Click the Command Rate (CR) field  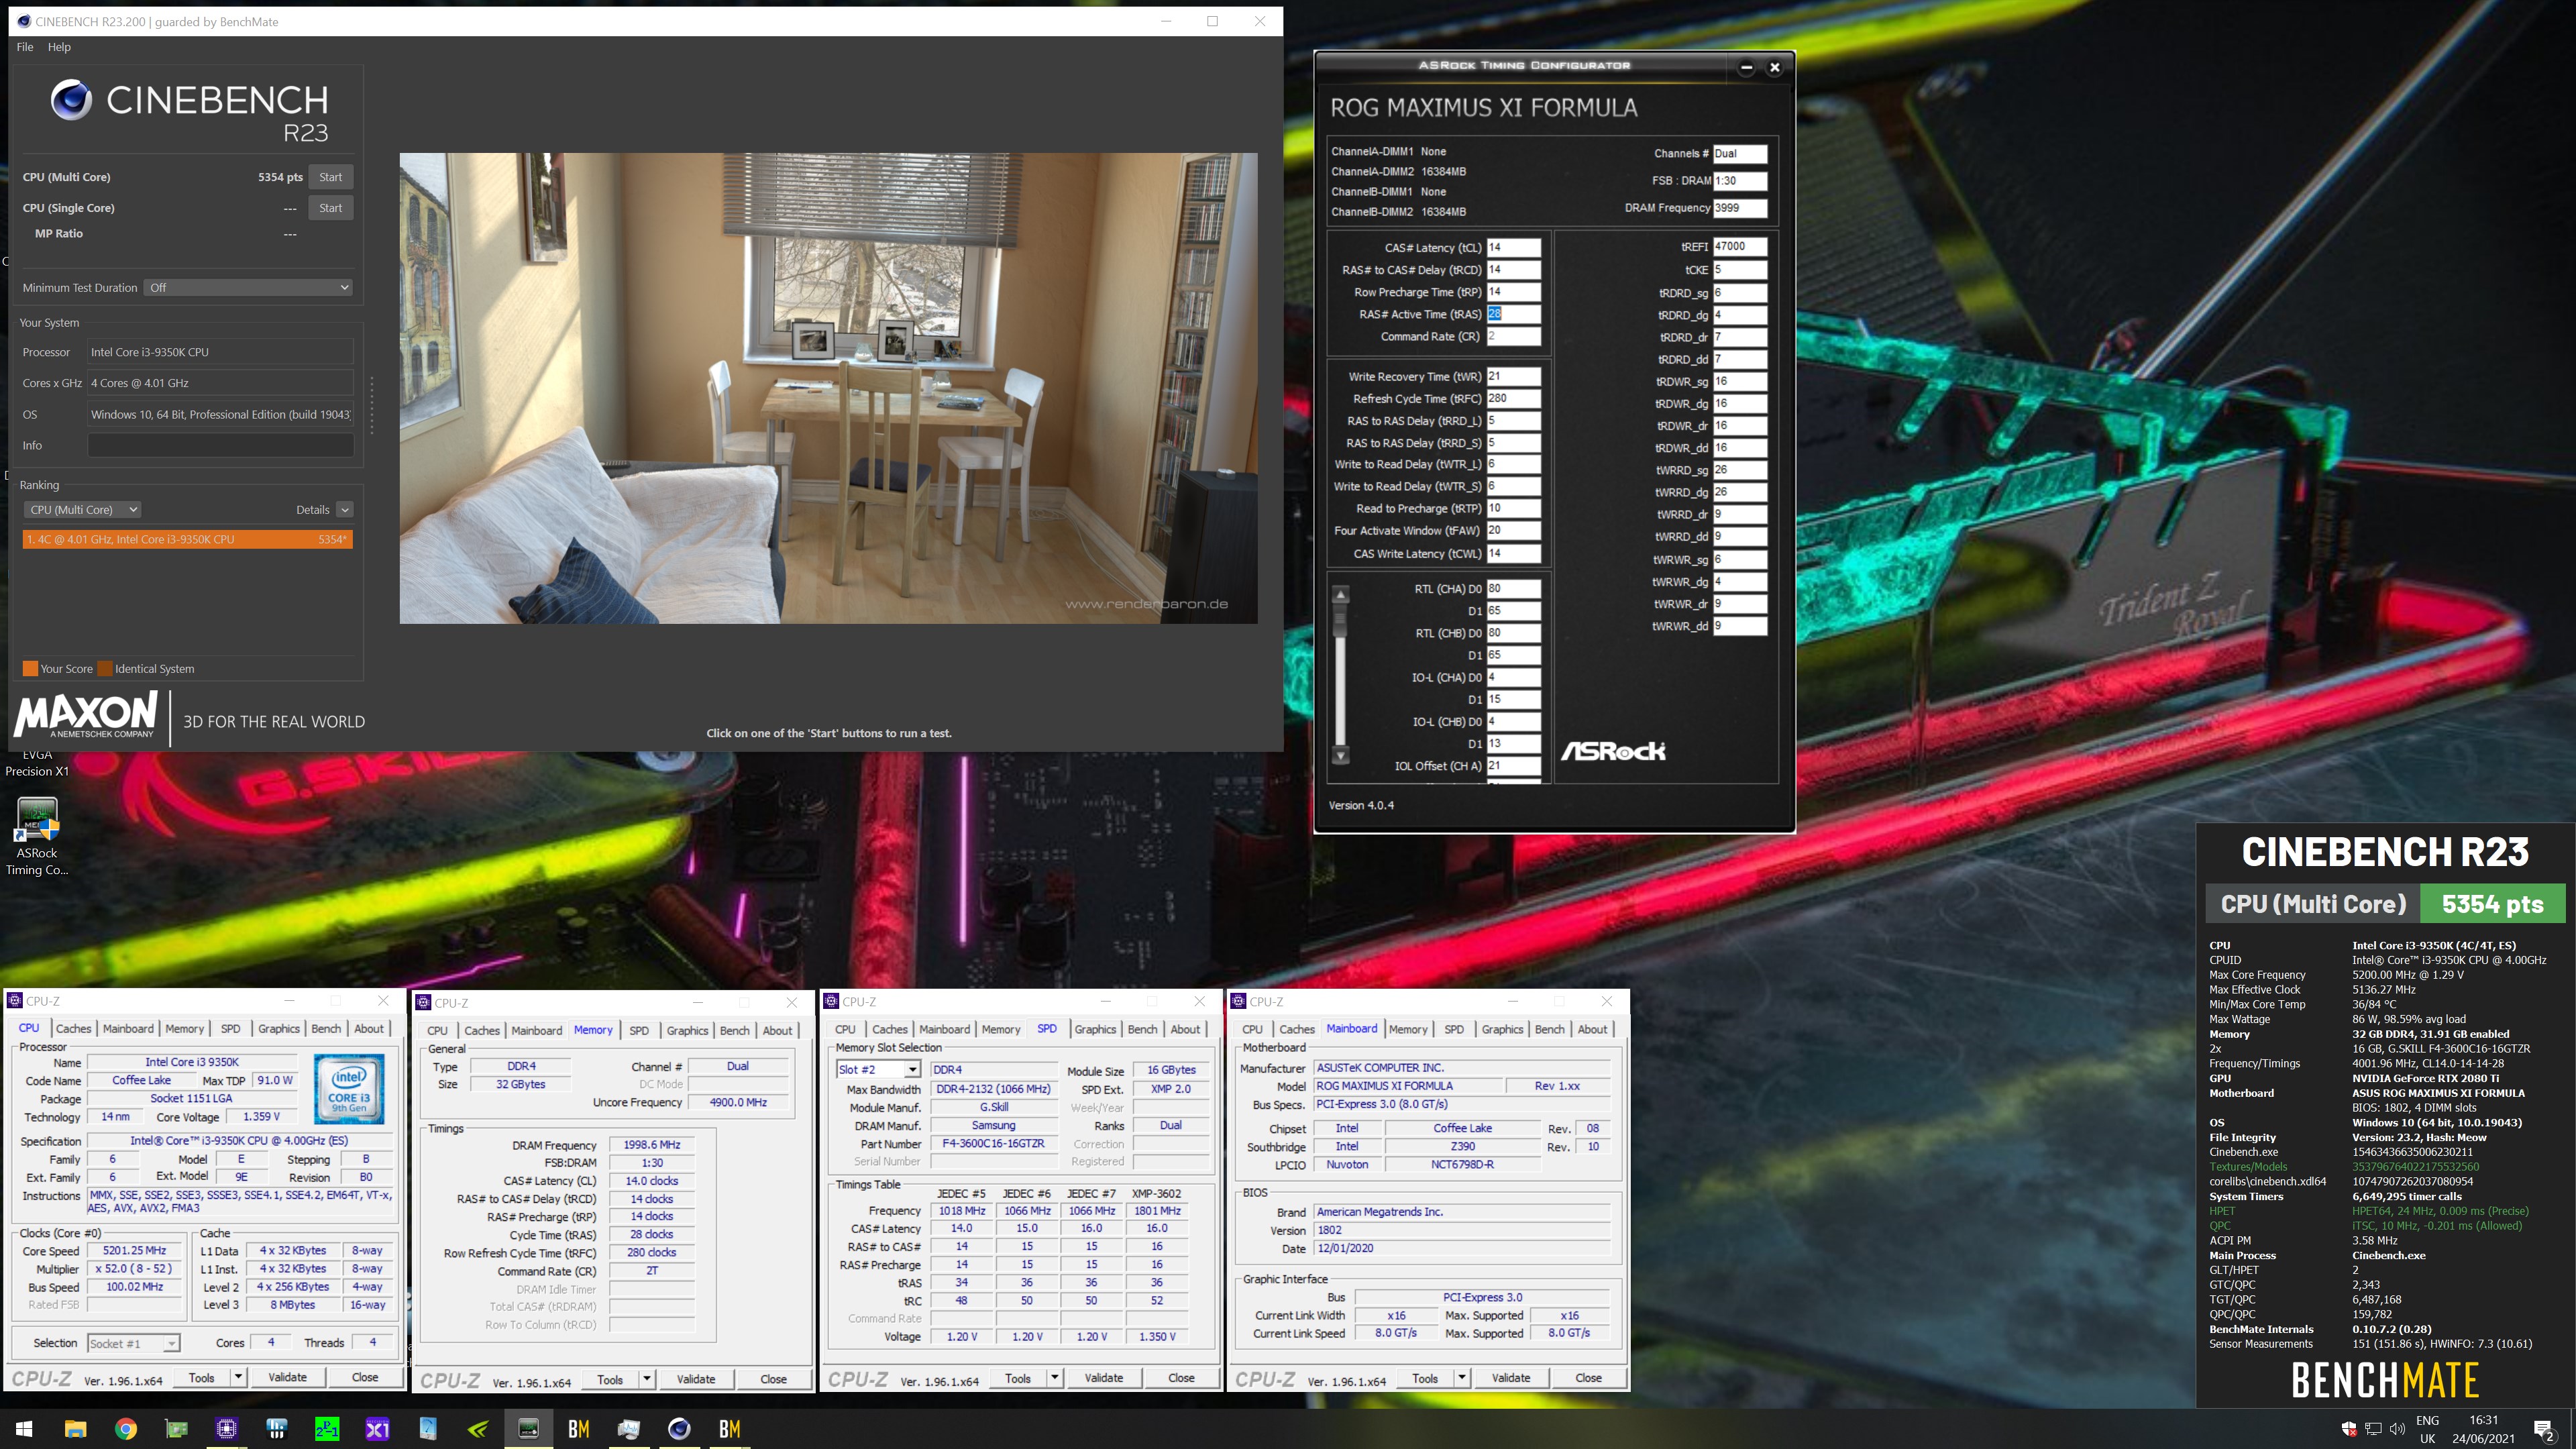(x=1513, y=336)
